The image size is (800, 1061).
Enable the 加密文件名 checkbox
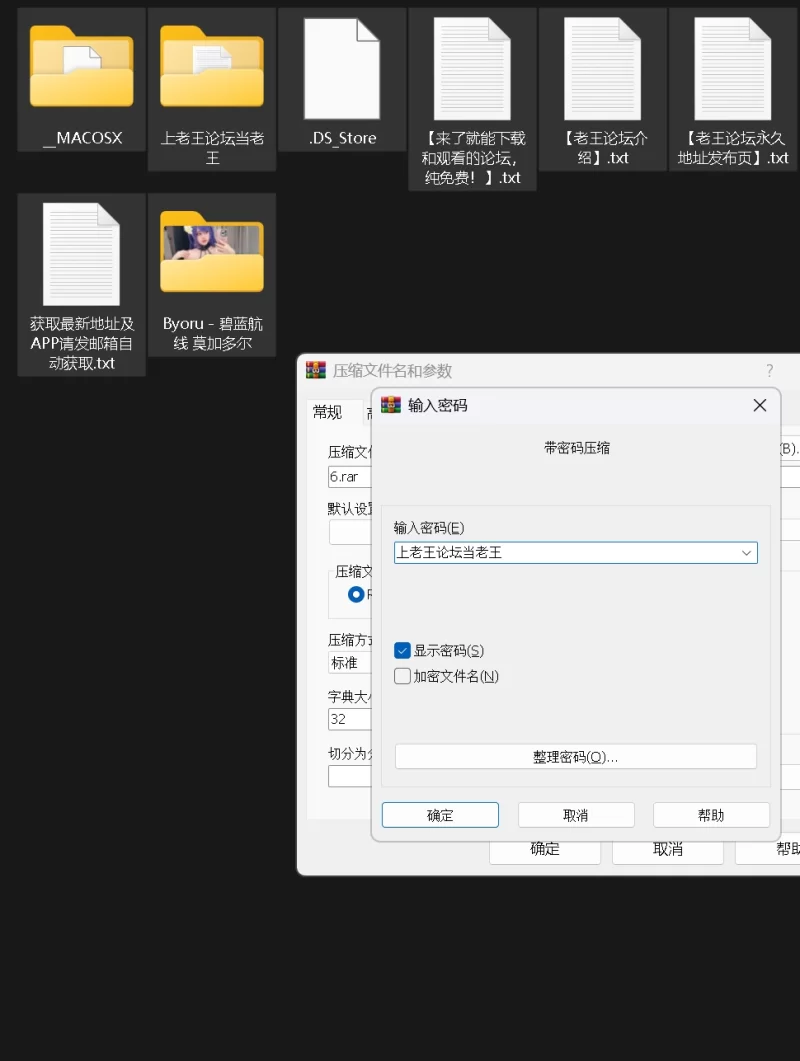click(403, 677)
